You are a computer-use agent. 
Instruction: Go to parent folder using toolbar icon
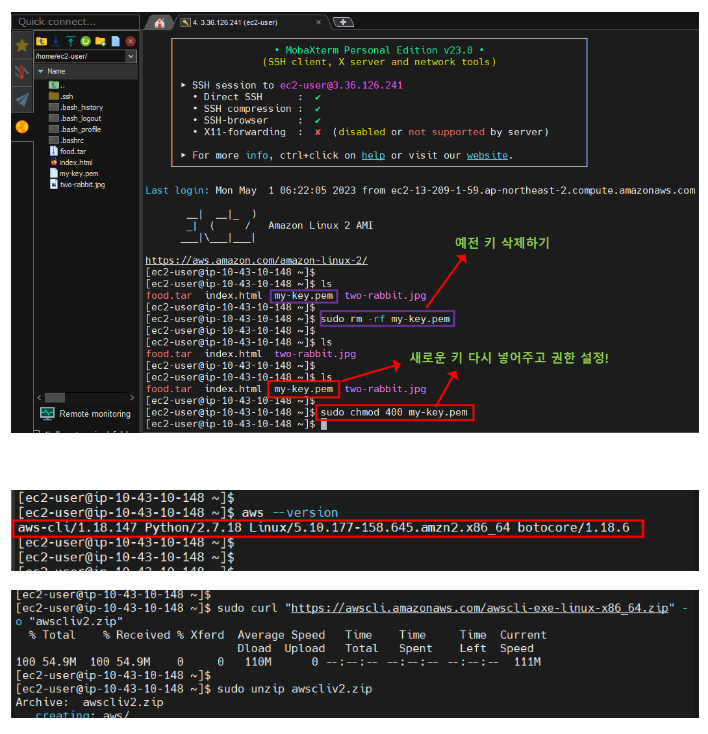coord(42,41)
